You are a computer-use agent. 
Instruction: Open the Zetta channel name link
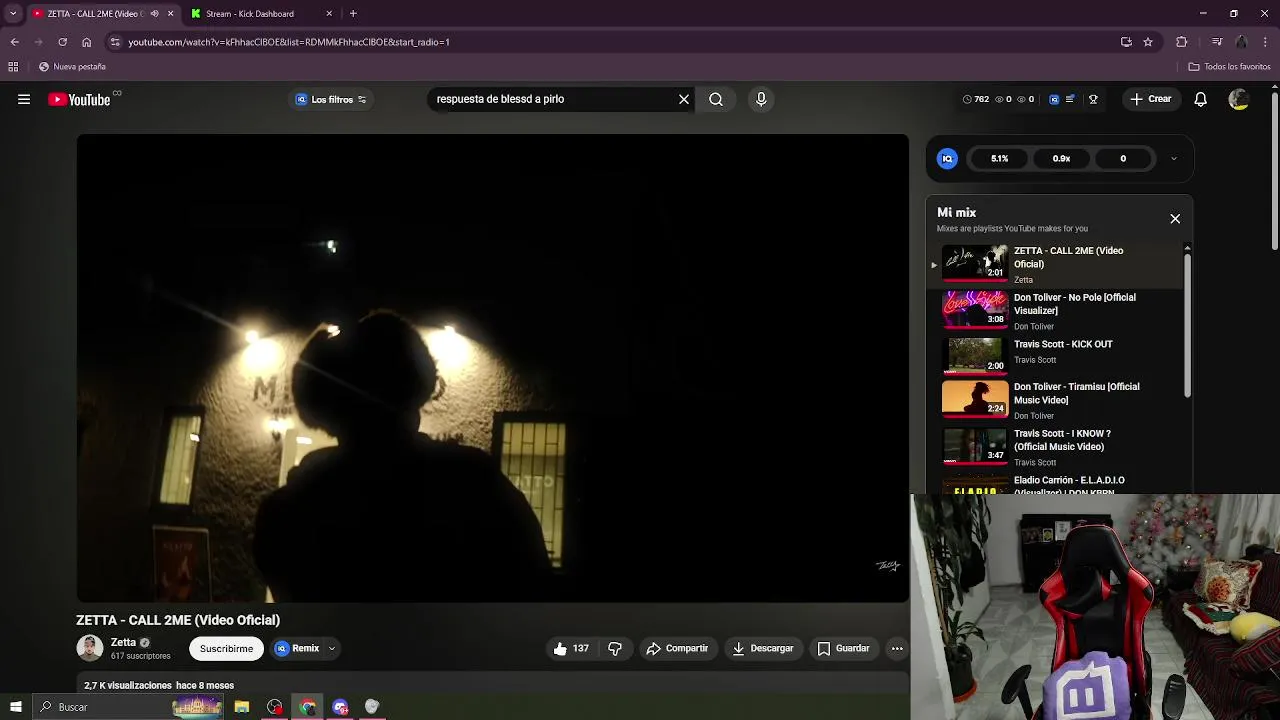[x=123, y=643]
